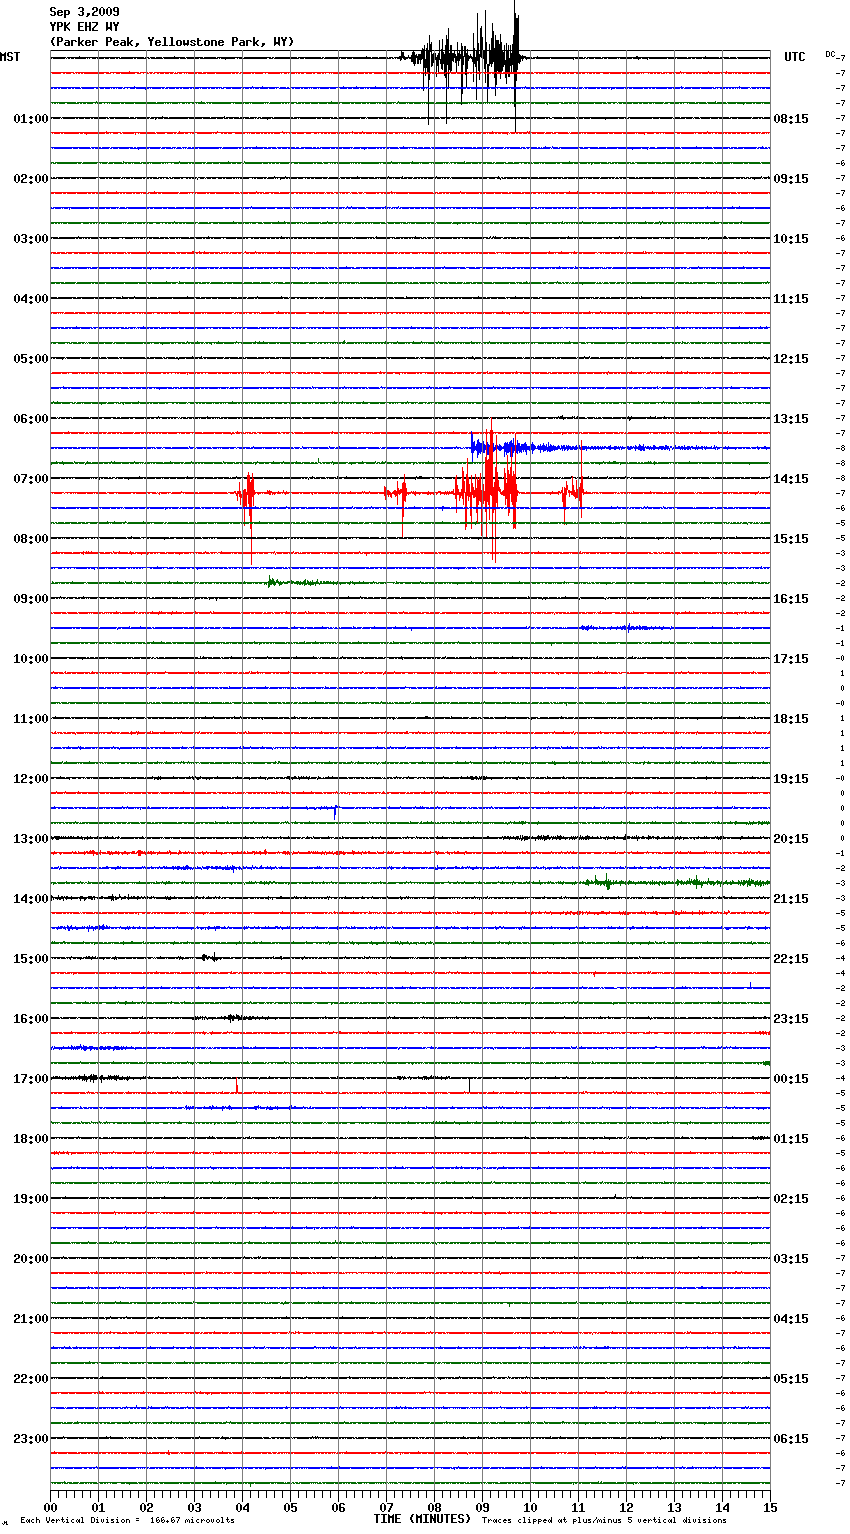850x1534 pixels.
Task: Click the 20:15 UTC time label
Action: [791, 839]
